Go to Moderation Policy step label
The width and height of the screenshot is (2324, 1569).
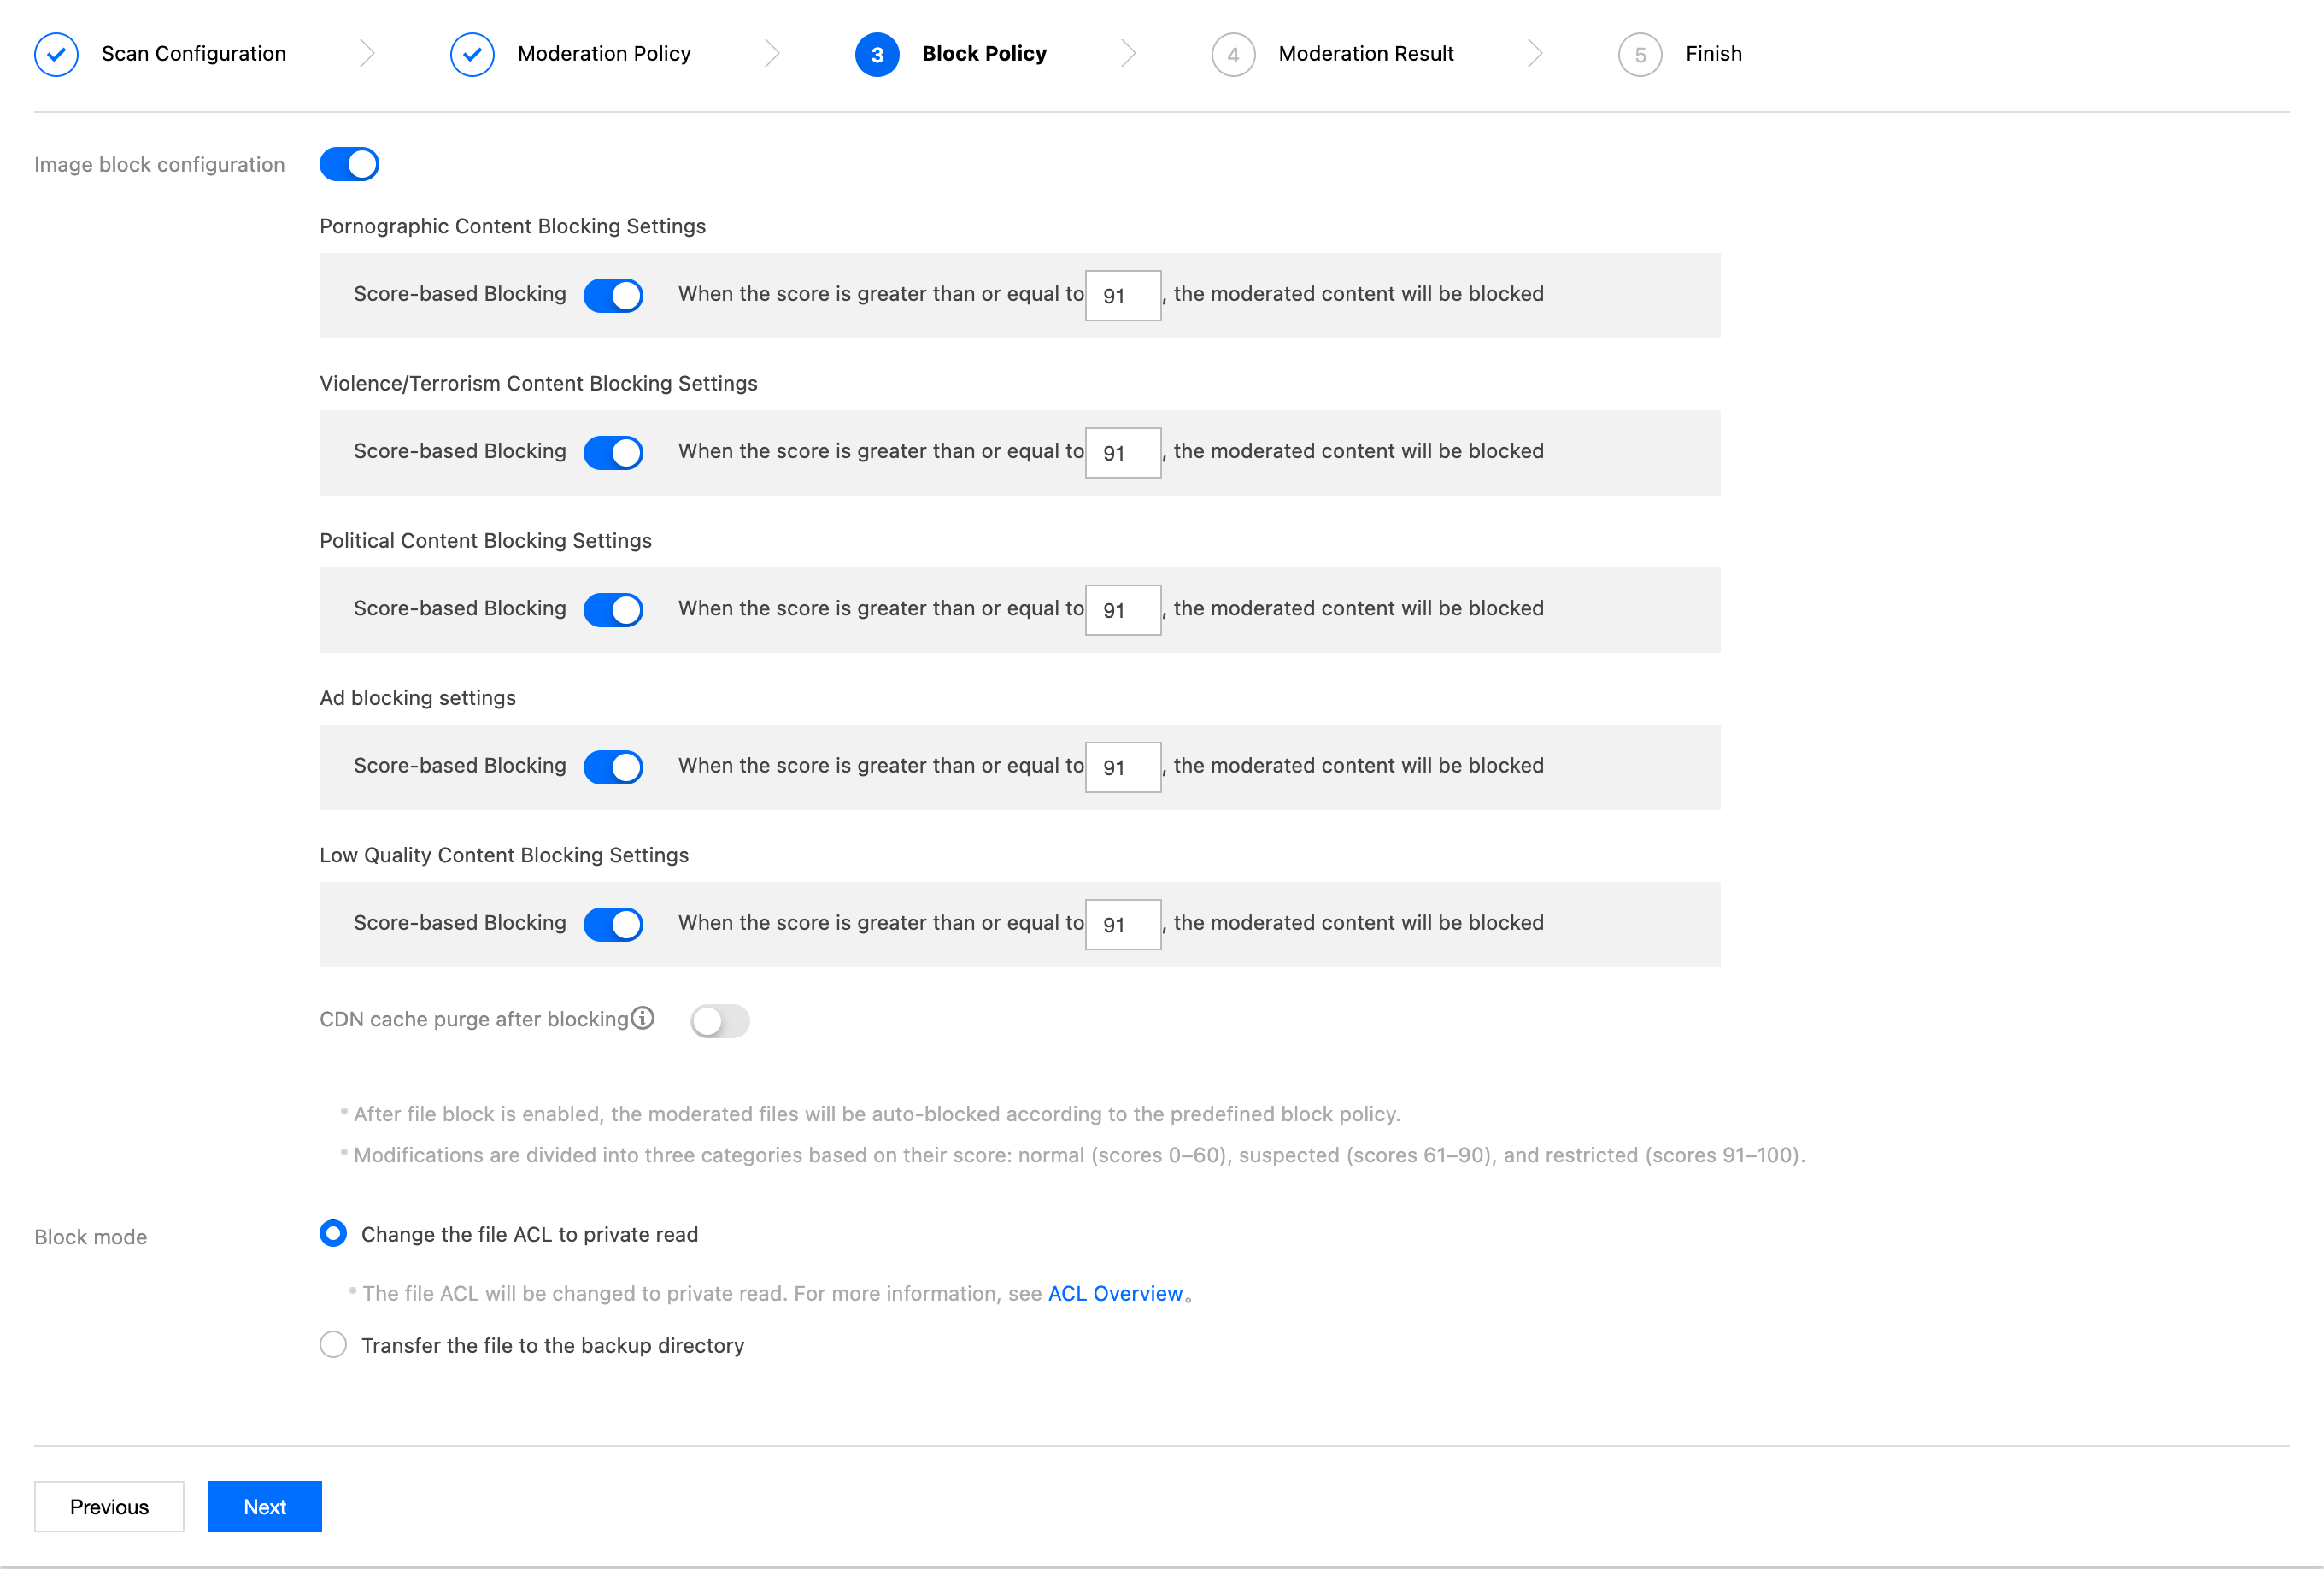coord(604,54)
